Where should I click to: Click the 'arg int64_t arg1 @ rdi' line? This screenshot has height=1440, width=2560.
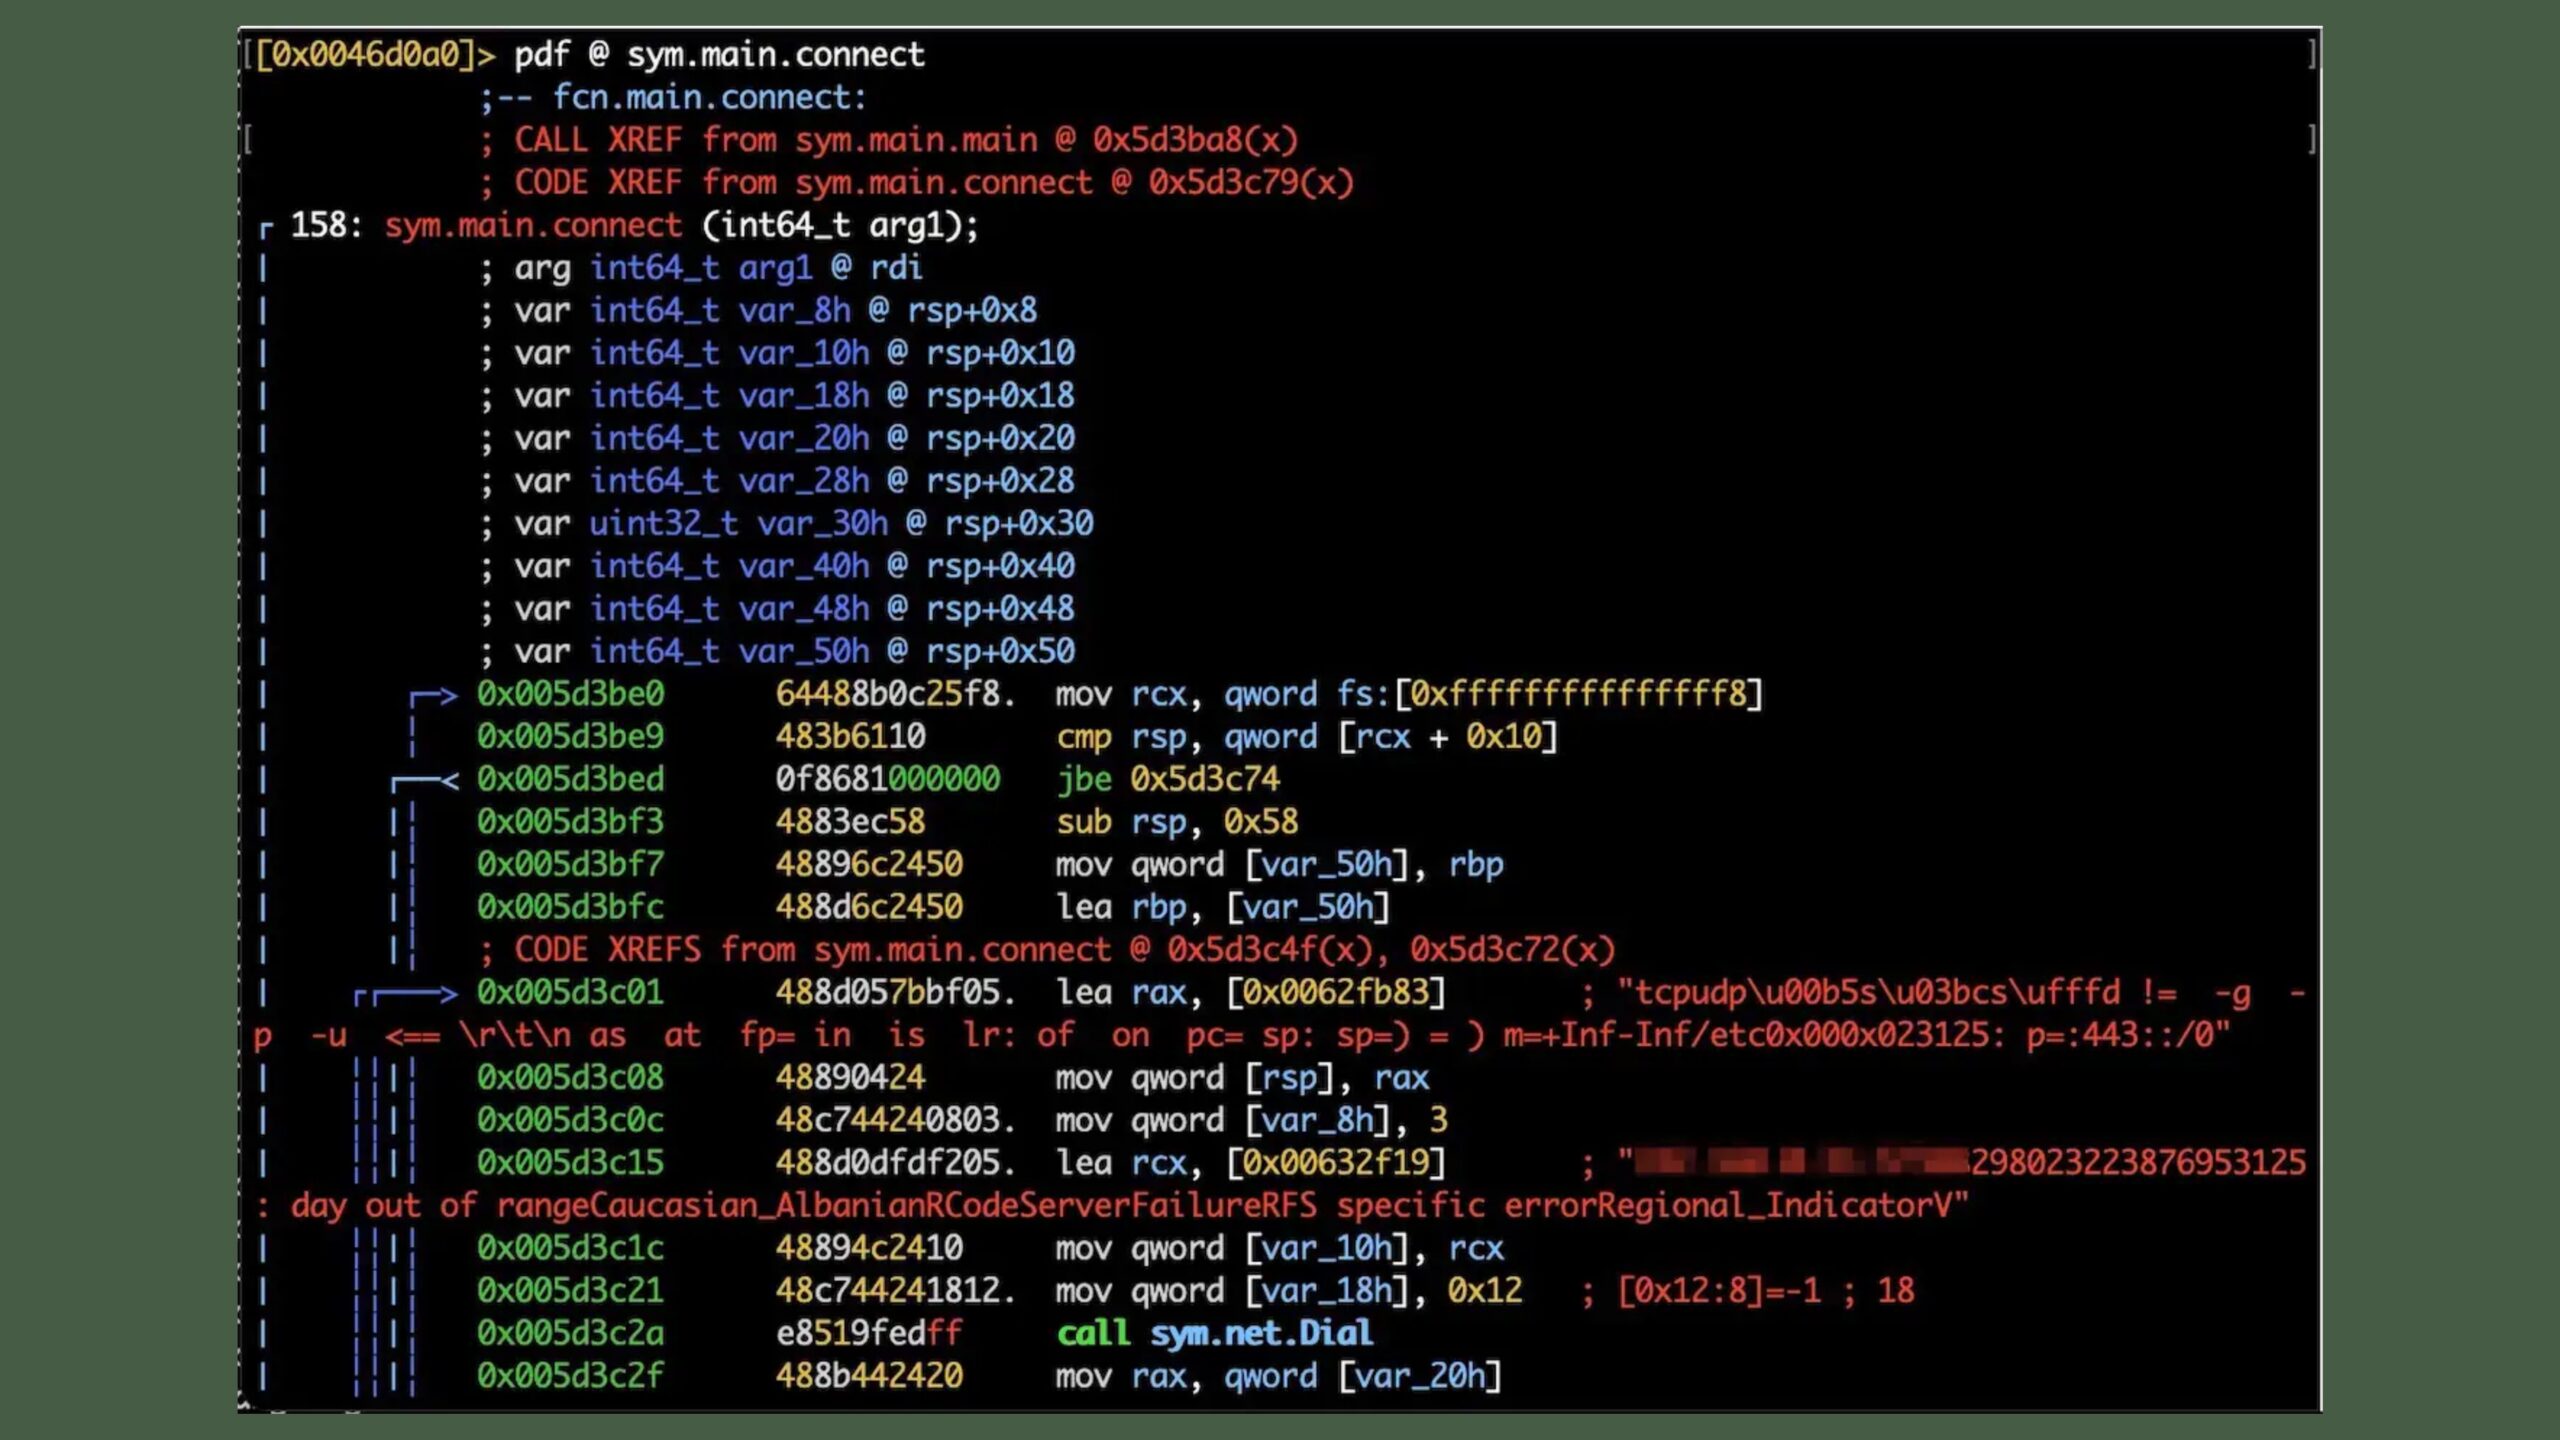701,268
